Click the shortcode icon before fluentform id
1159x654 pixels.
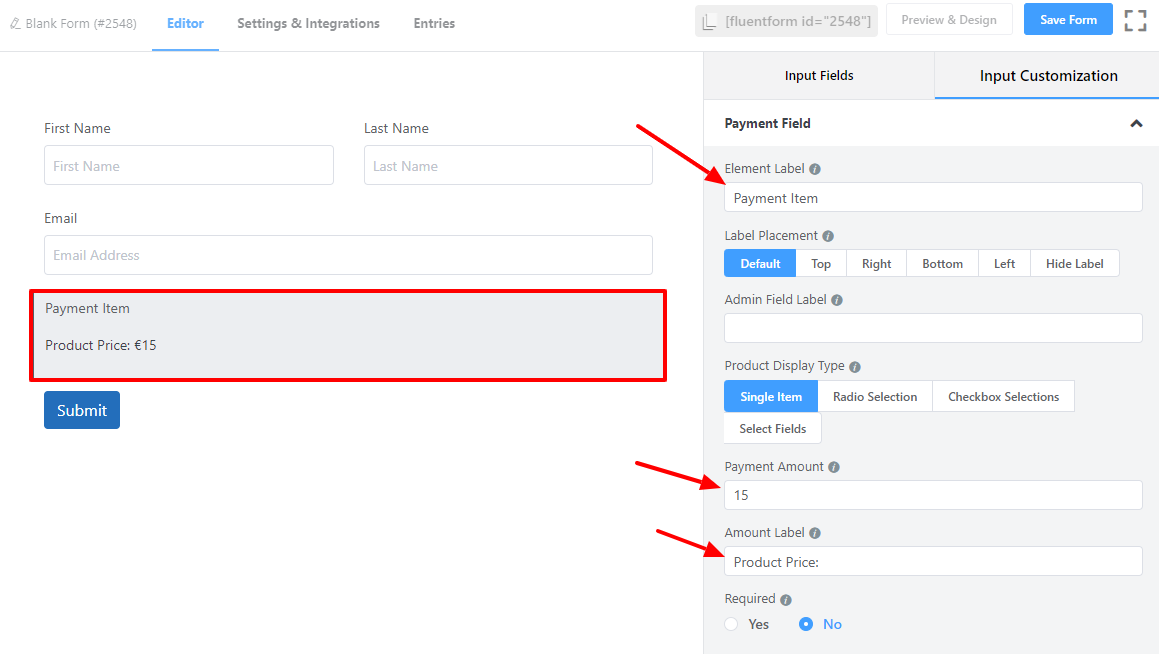(x=709, y=19)
